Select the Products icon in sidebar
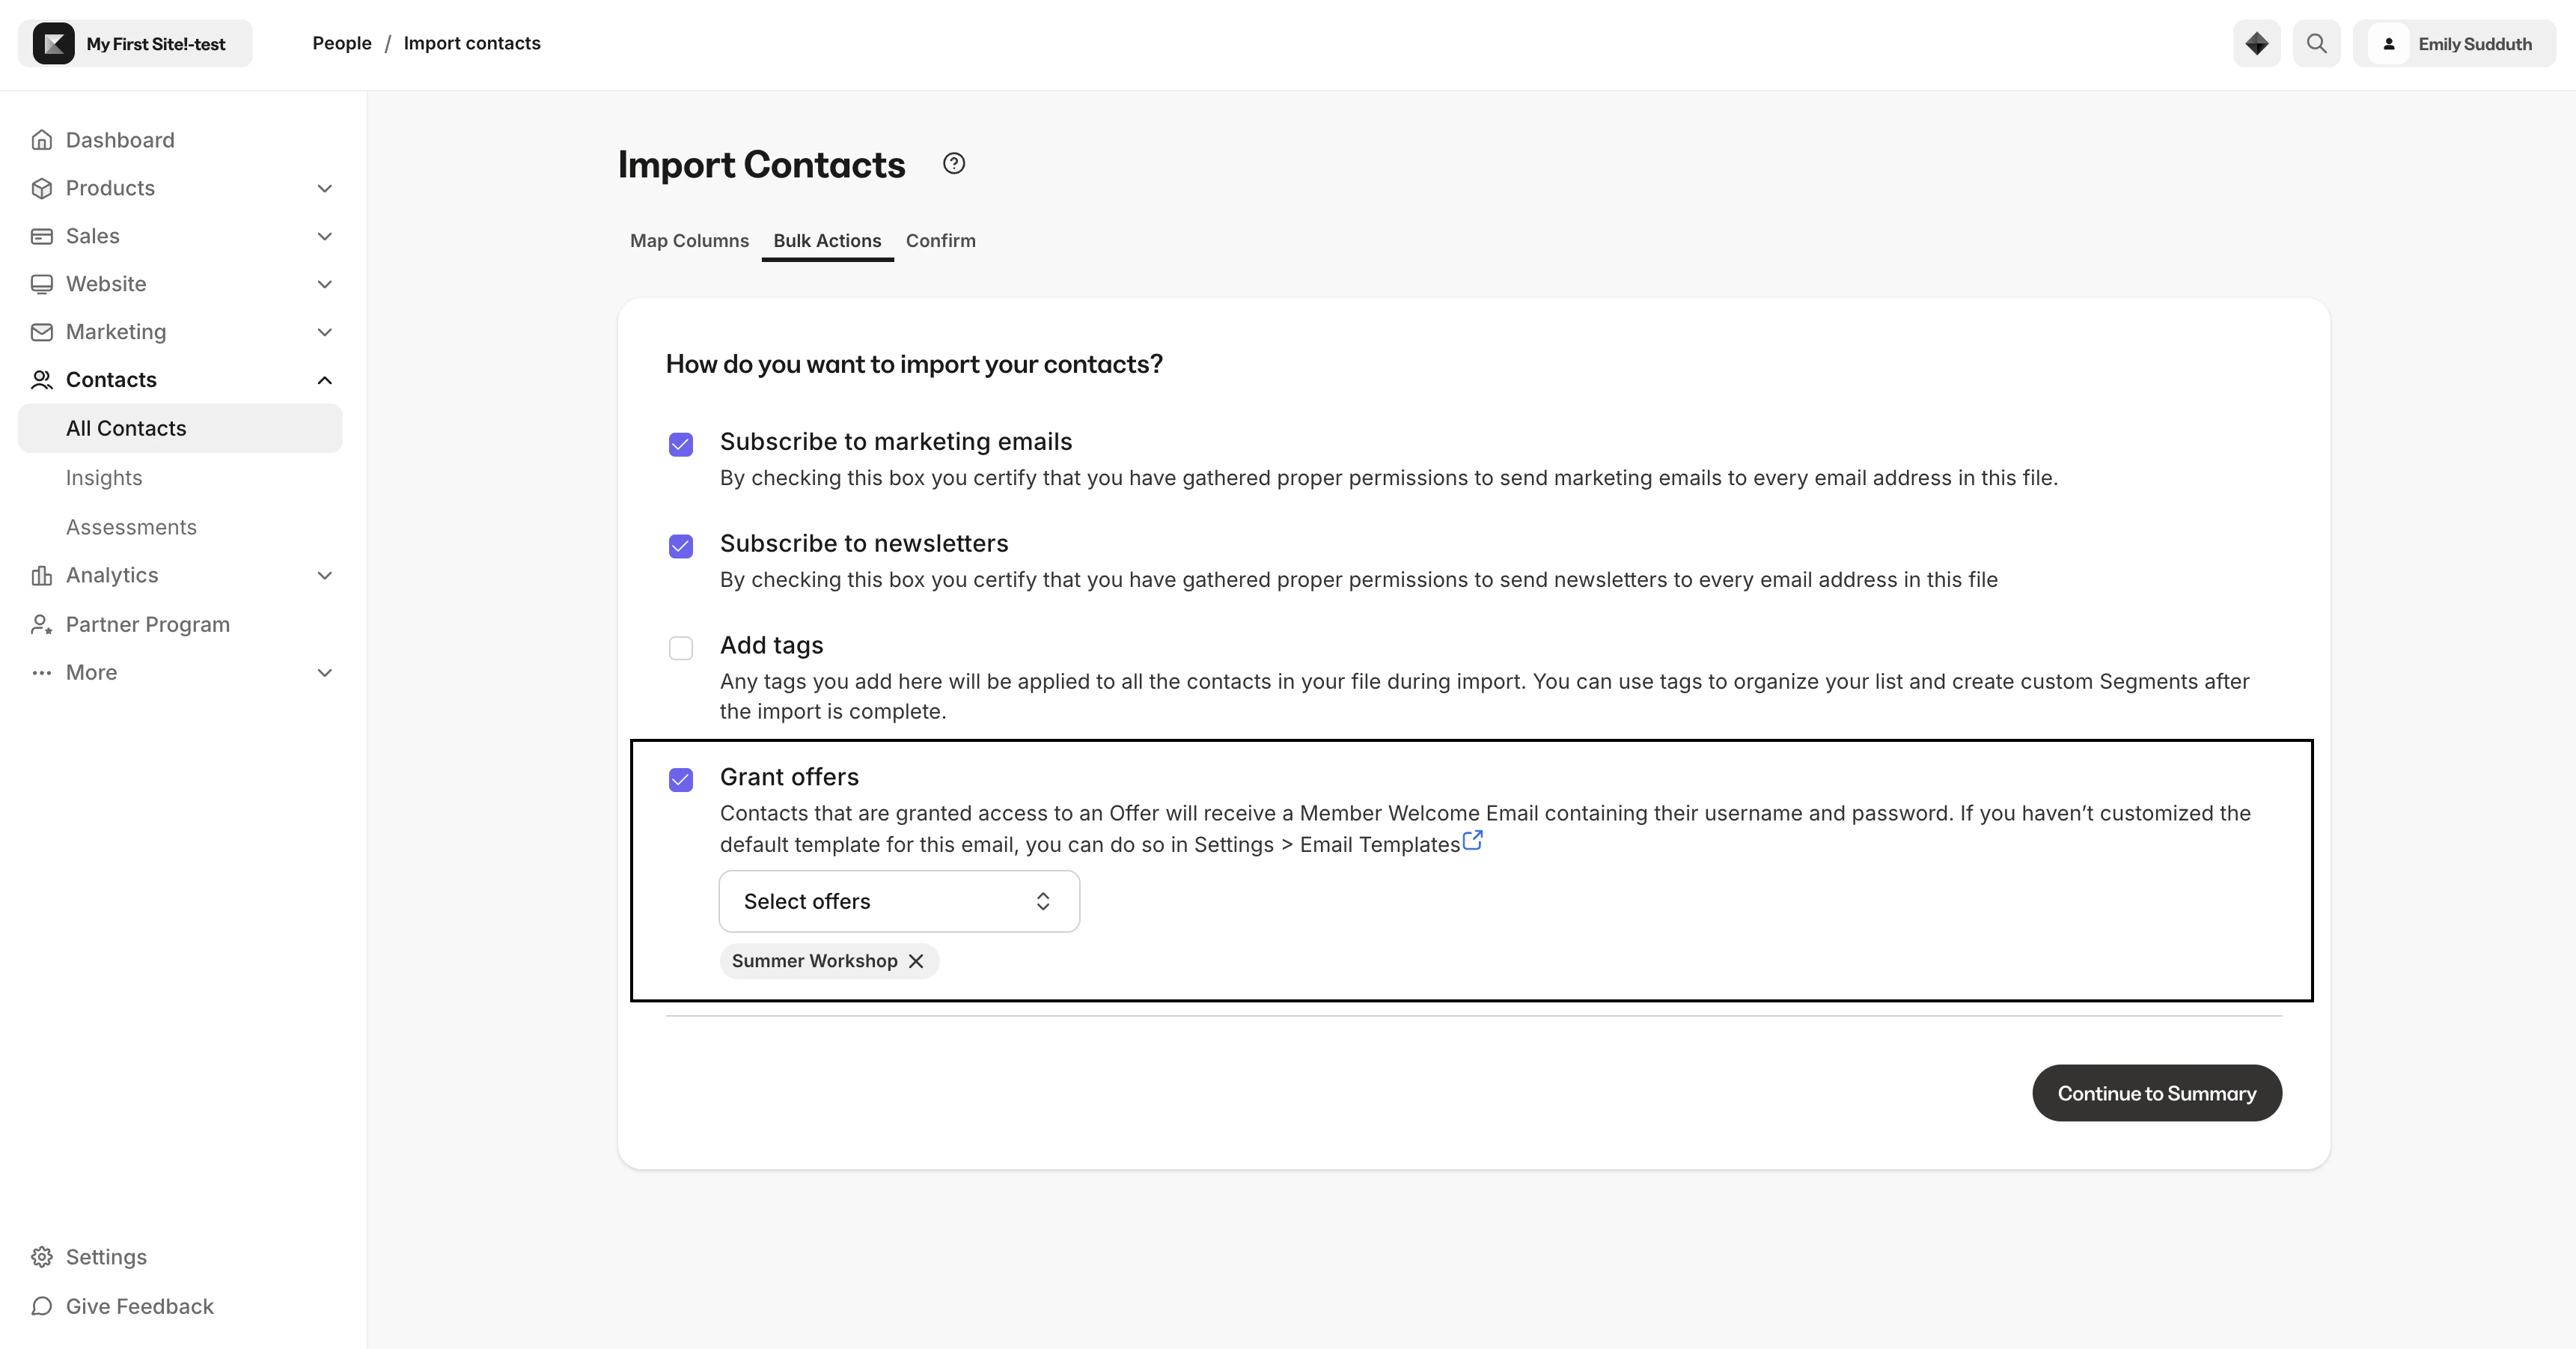The width and height of the screenshot is (2576, 1349). (41, 188)
